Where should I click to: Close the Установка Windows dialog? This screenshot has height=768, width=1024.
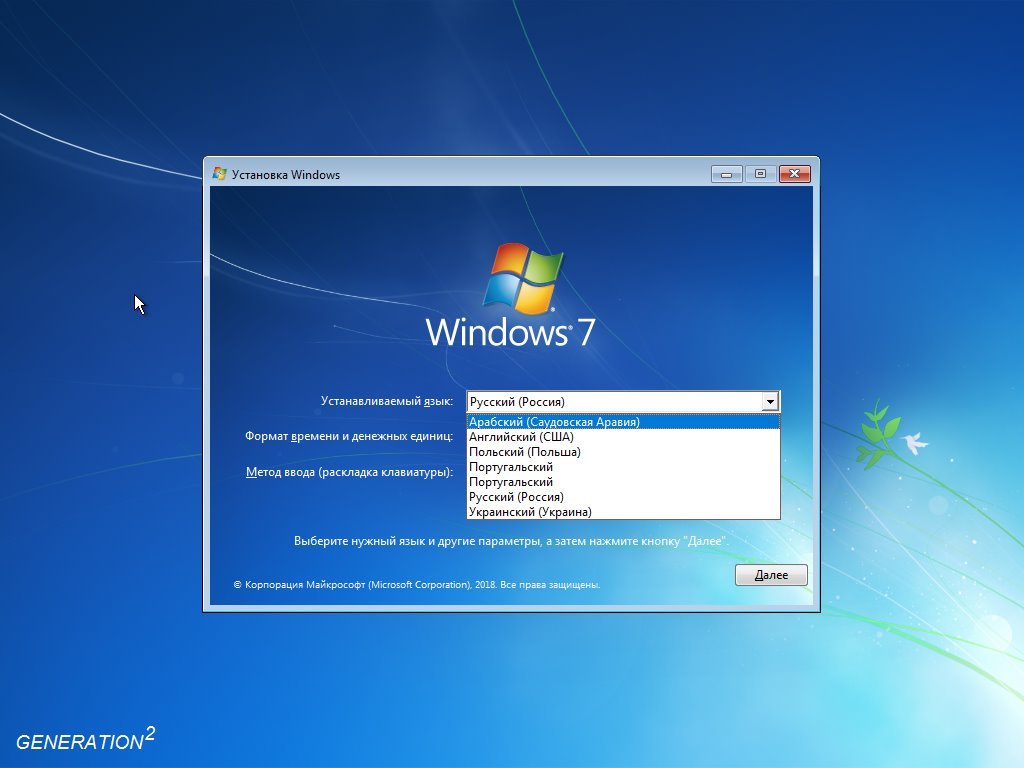coord(794,174)
